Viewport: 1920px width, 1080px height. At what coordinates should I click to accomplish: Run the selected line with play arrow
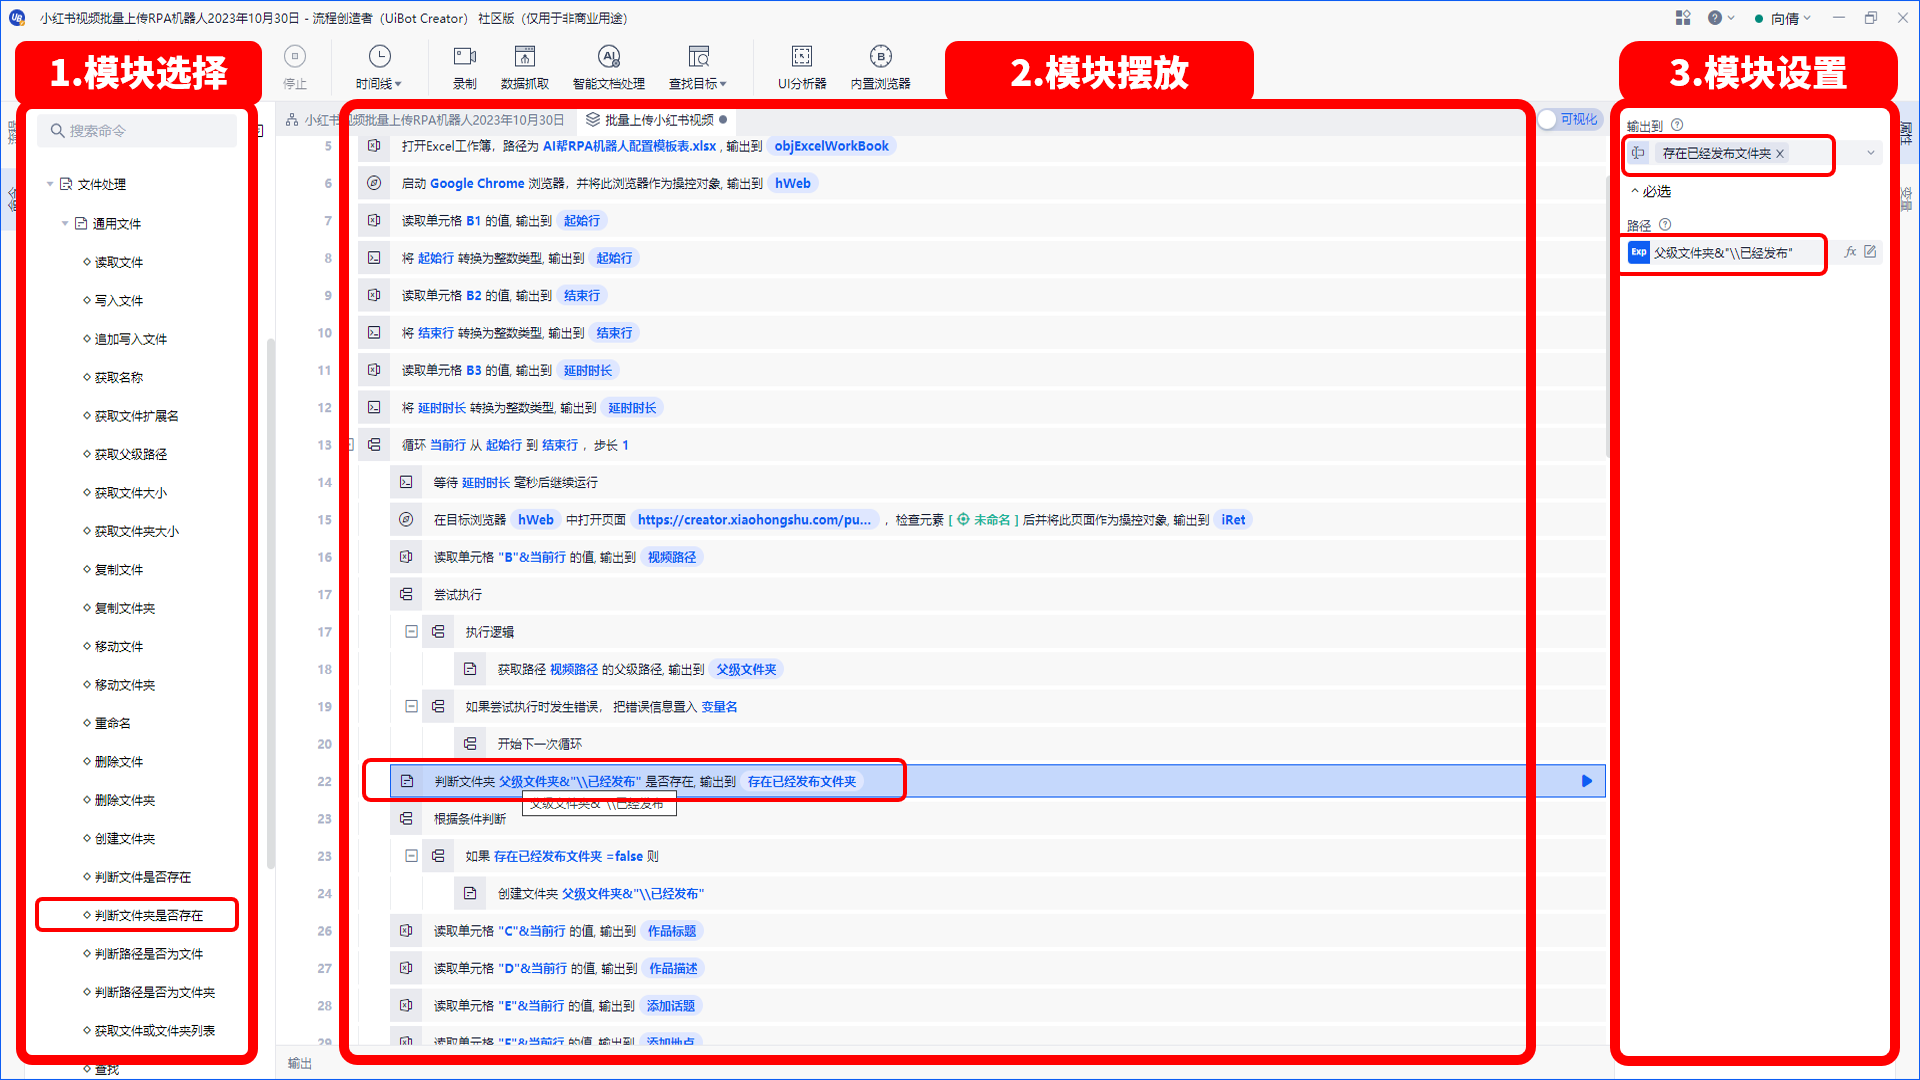tap(1586, 781)
